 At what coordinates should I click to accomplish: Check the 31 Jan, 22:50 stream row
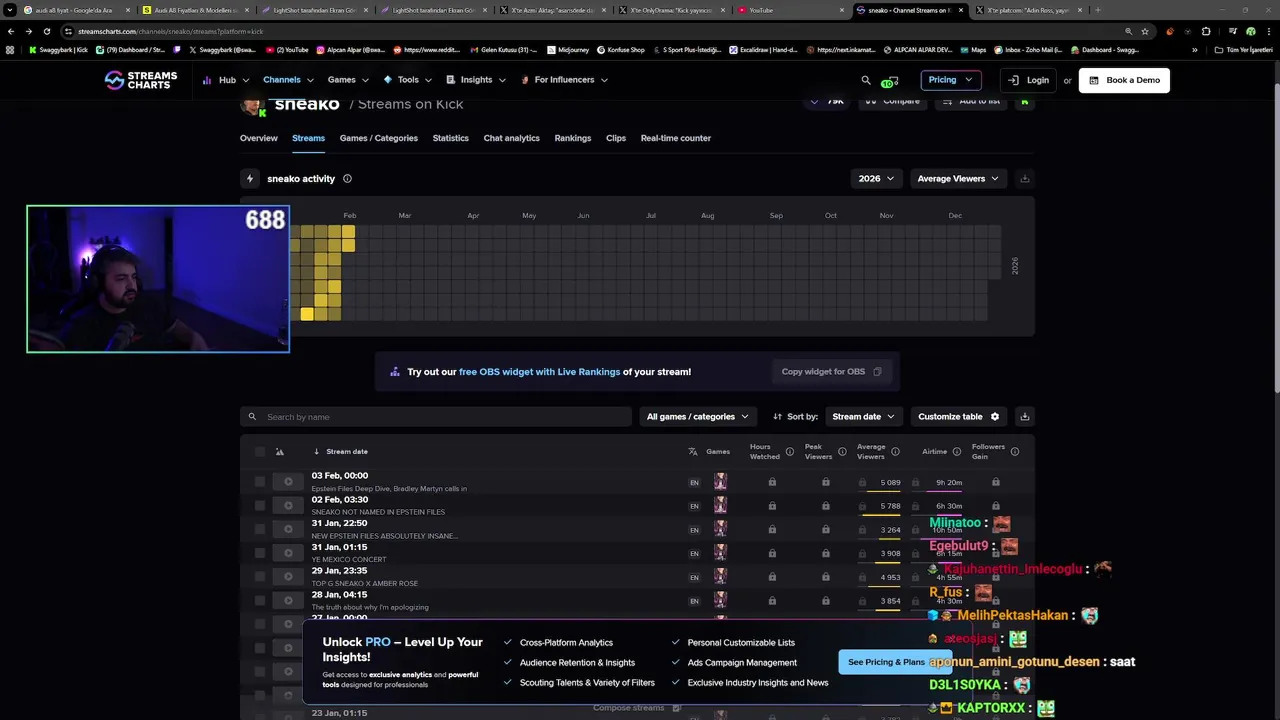pyautogui.click(x=260, y=529)
